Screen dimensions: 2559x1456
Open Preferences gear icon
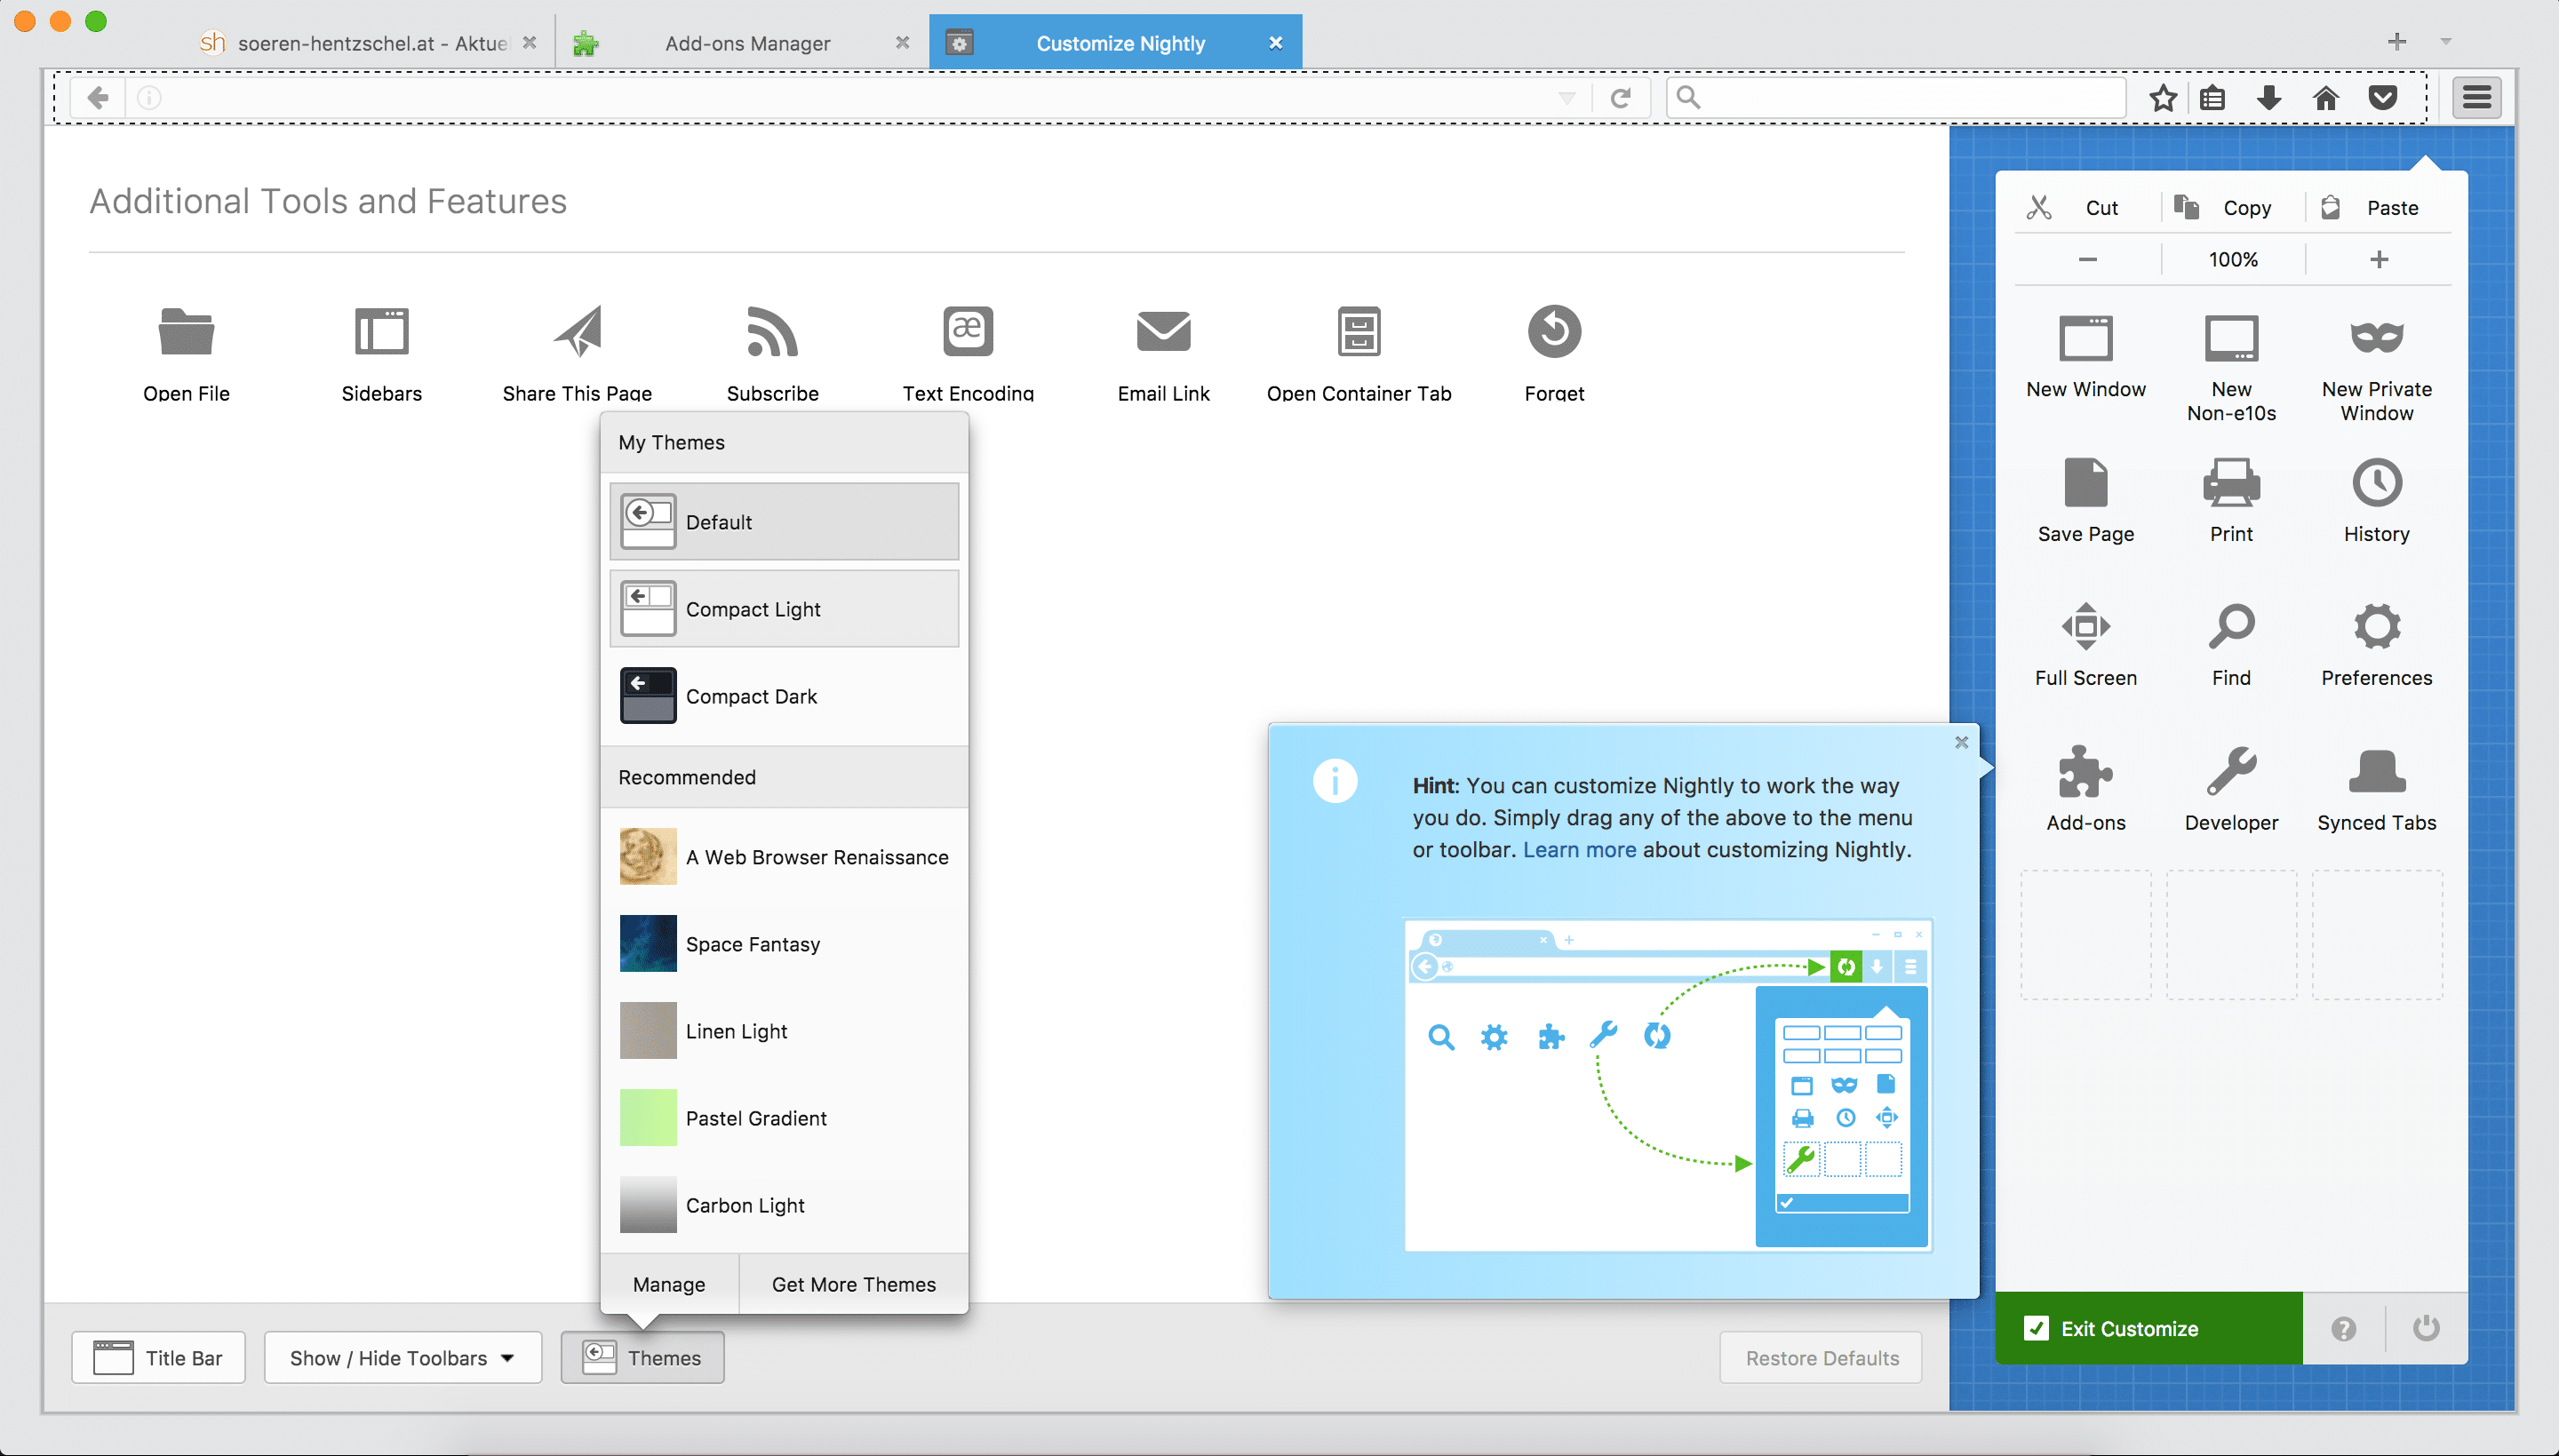point(2376,627)
